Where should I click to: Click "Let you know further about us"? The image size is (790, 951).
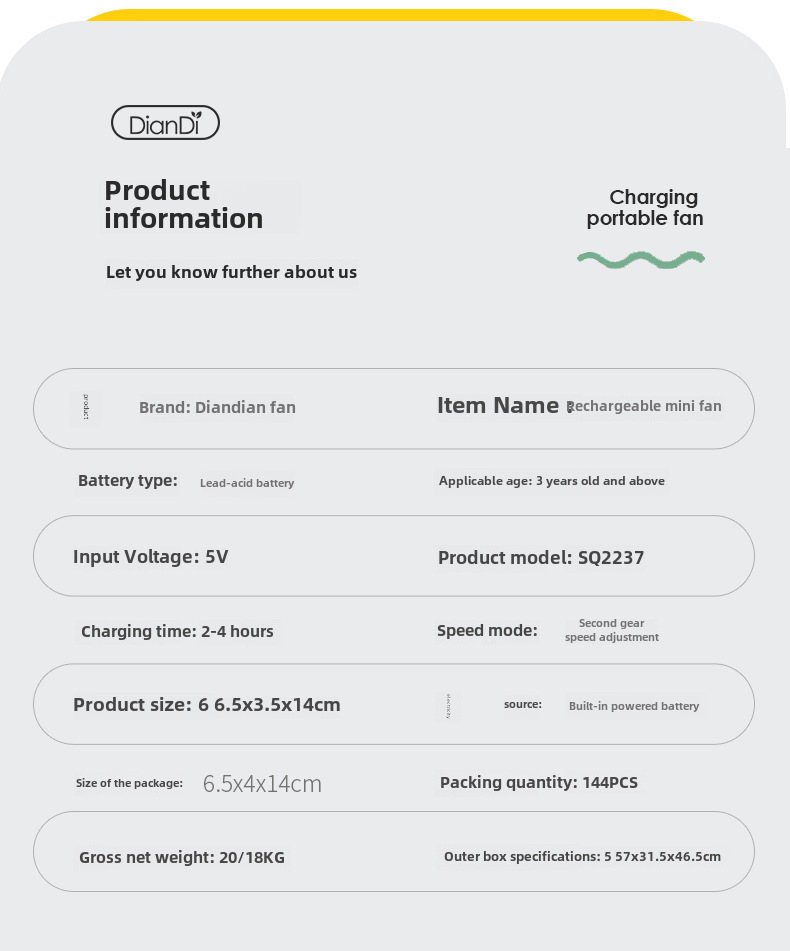231,272
